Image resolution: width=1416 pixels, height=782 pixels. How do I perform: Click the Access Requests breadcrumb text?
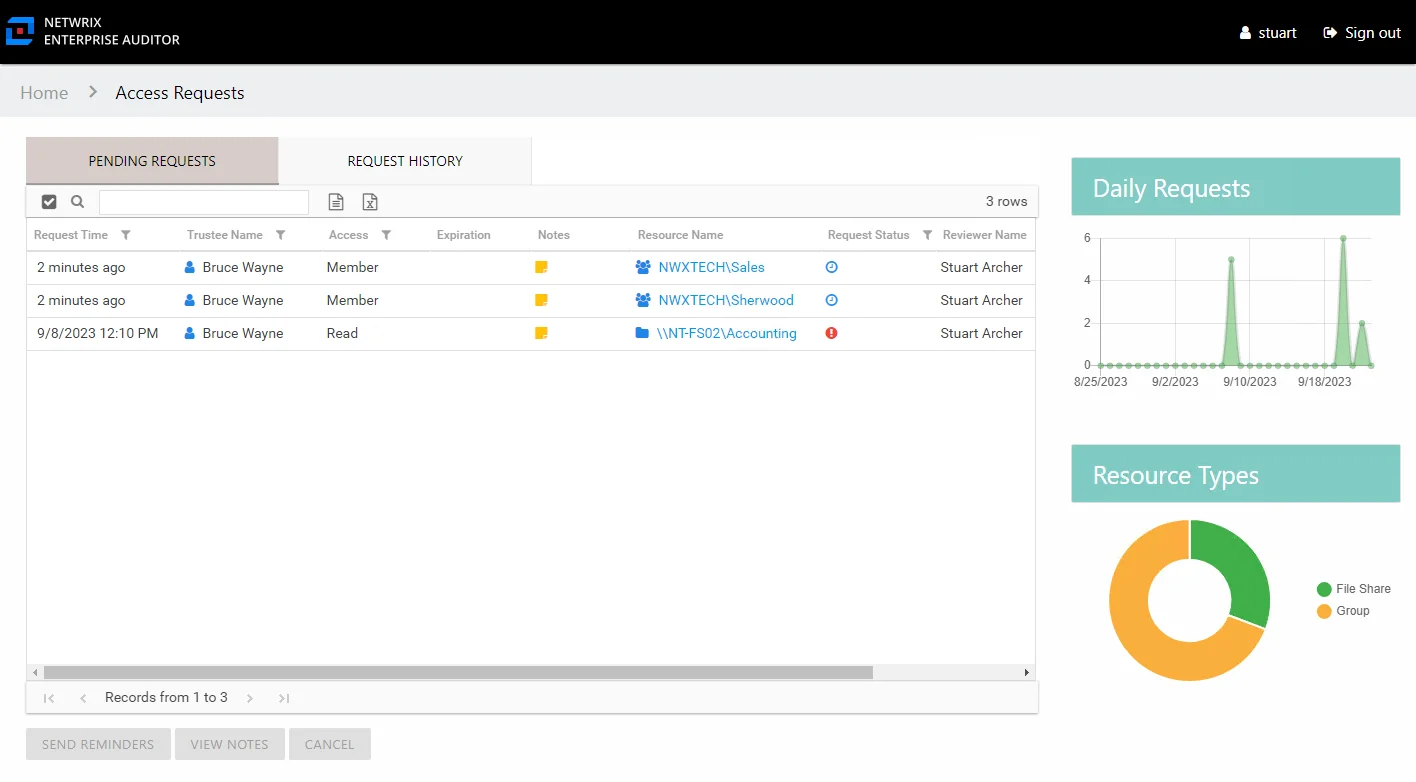pos(180,92)
